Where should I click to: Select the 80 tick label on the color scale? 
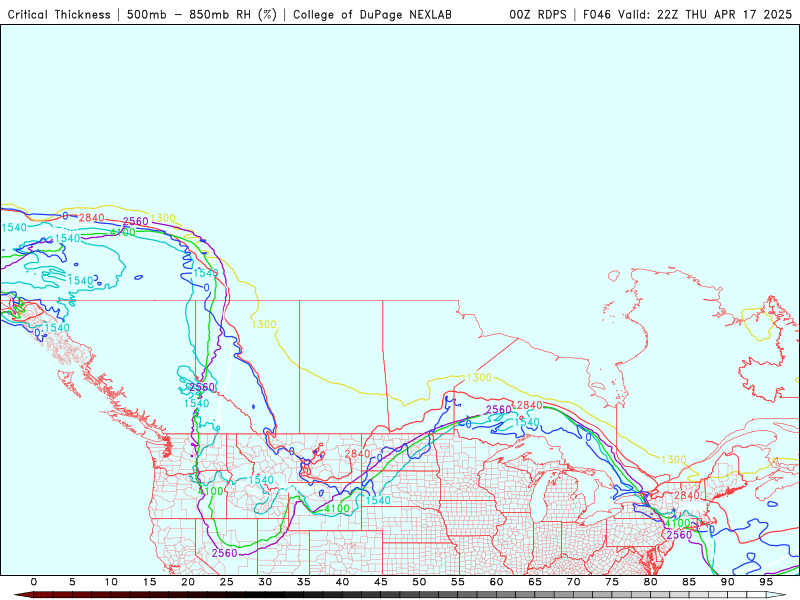[x=651, y=582]
